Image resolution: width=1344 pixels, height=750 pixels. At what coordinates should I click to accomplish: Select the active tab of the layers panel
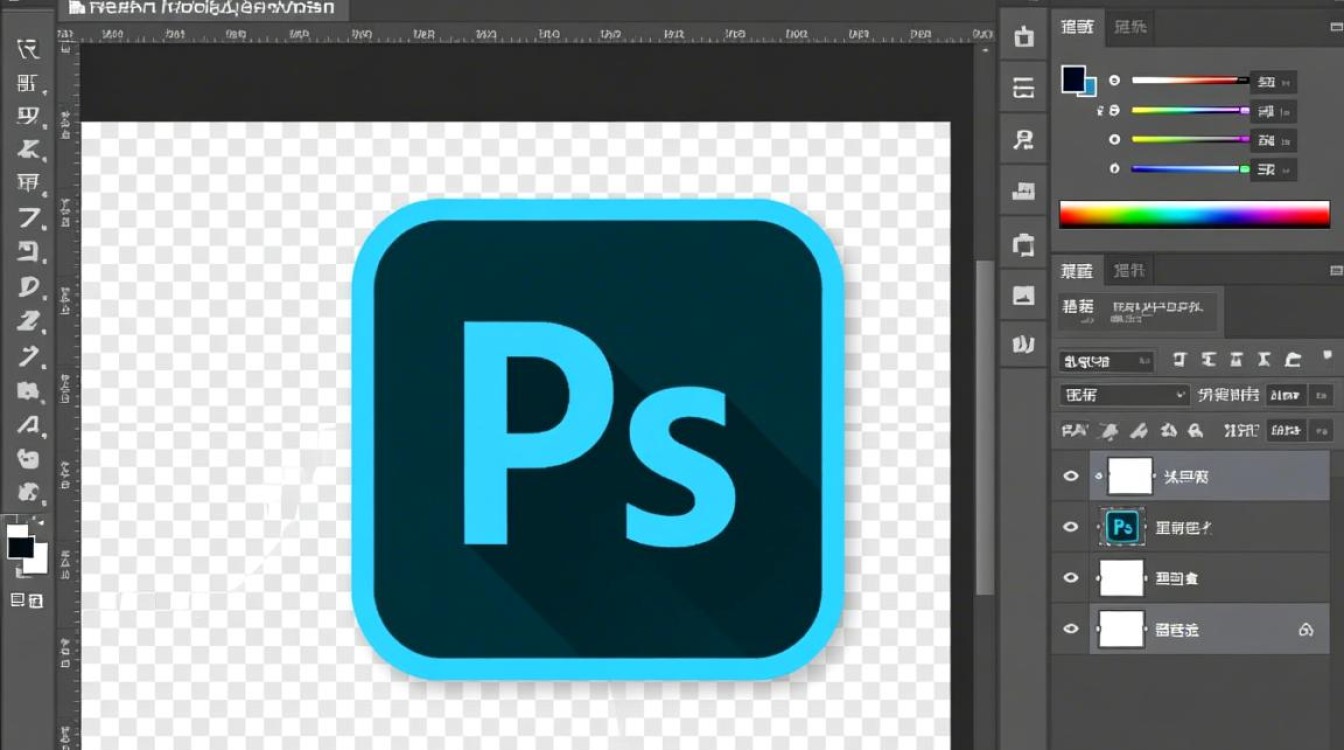(1077, 270)
